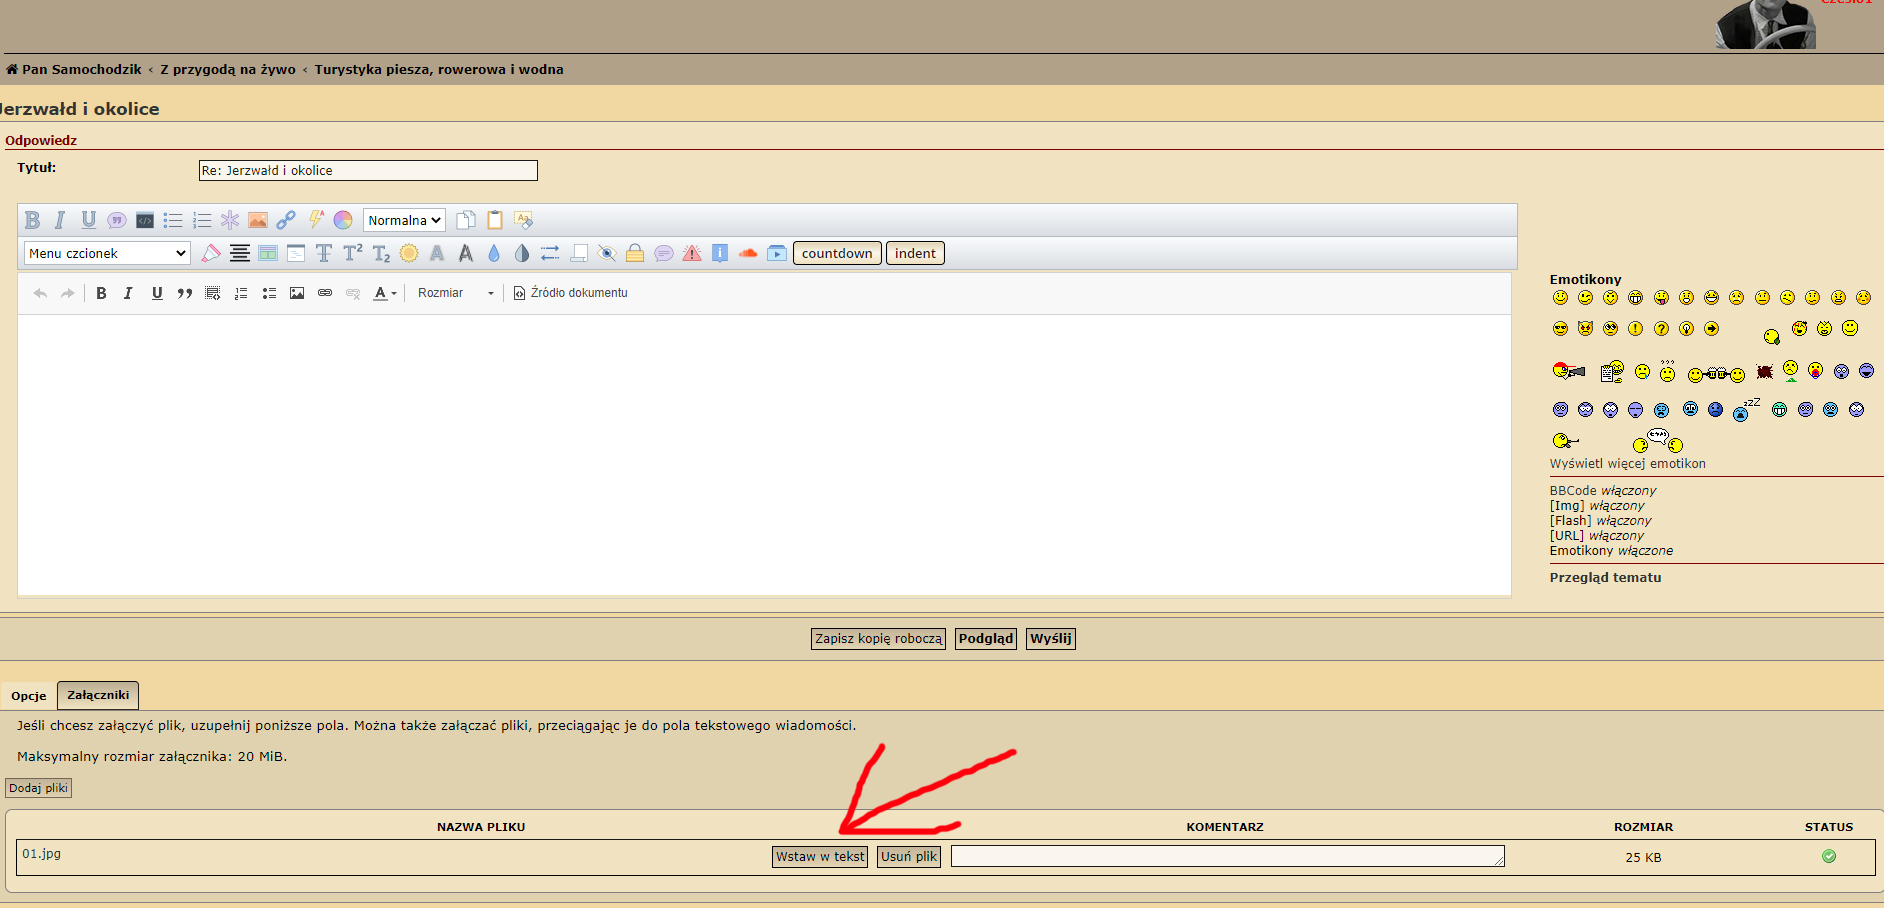Image resolution: width=1884 pixels, height=908 pixels.
Task: Click the crossed-out eye spoiler icon
Action: 606,253
